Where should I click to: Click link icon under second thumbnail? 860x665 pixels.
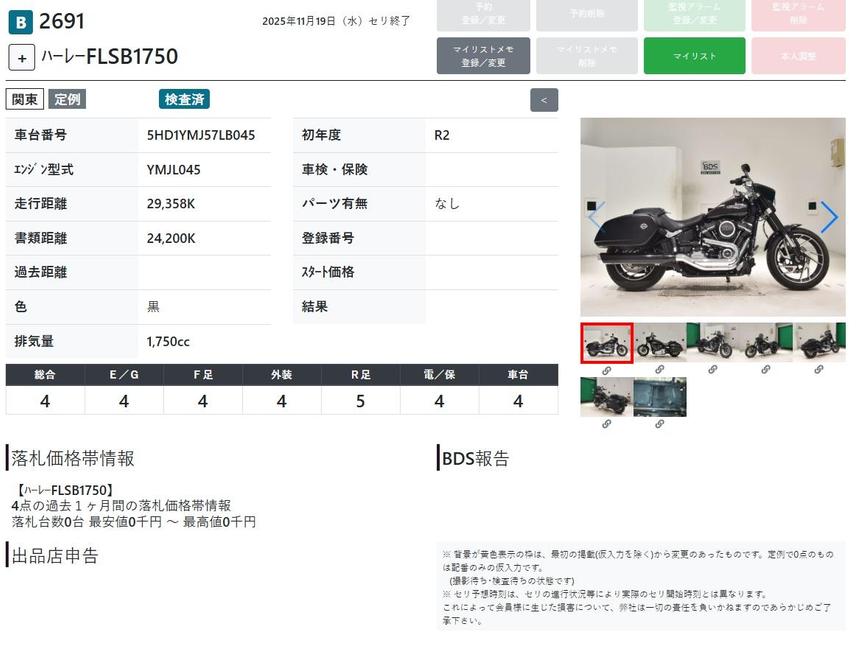[660, 370]
